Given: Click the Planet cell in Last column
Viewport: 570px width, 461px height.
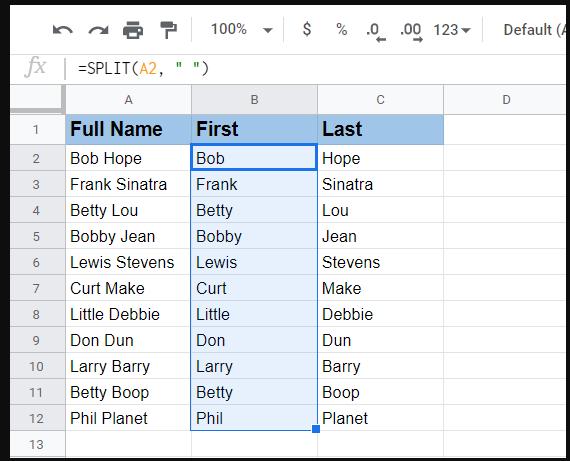Looking at the screenshot, I should (x=380, y=418).
